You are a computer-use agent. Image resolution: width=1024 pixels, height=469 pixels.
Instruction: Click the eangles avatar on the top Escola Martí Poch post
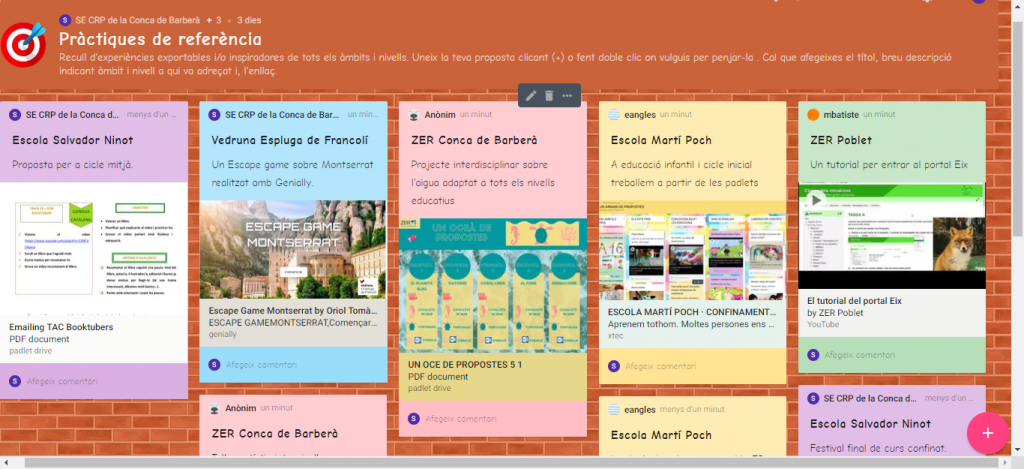tap(613, 115)
